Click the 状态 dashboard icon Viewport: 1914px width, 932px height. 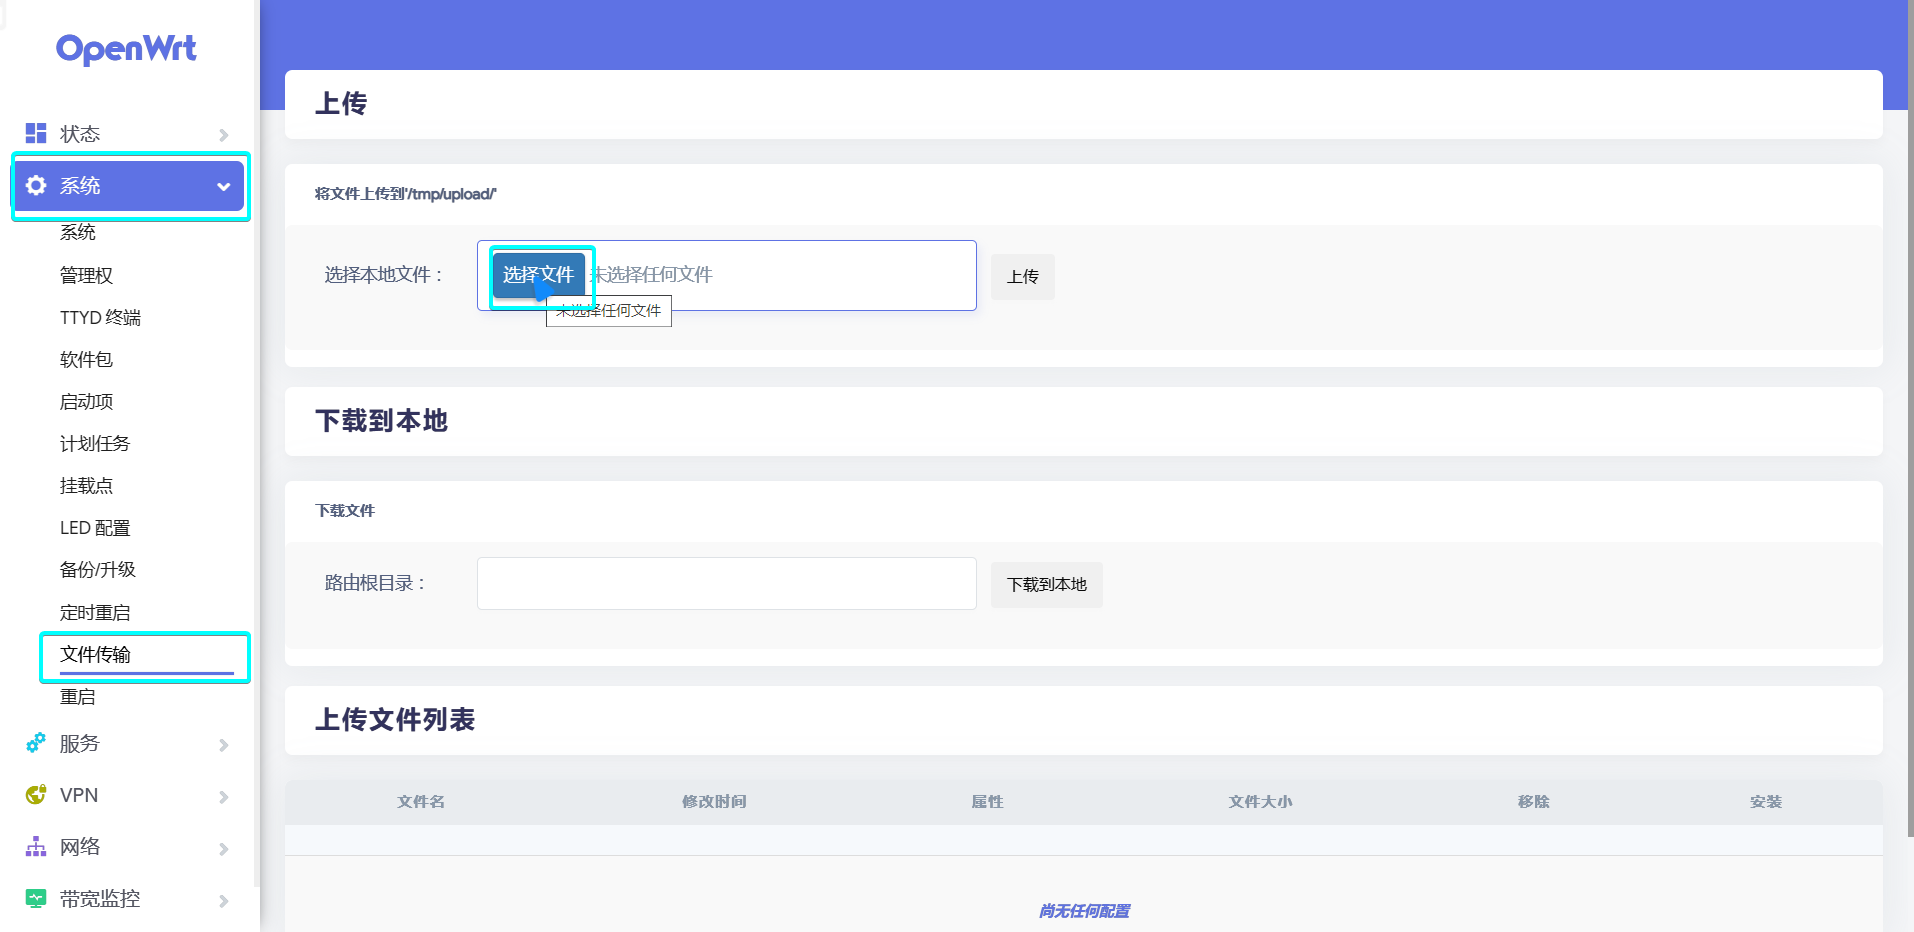[36, 133]
